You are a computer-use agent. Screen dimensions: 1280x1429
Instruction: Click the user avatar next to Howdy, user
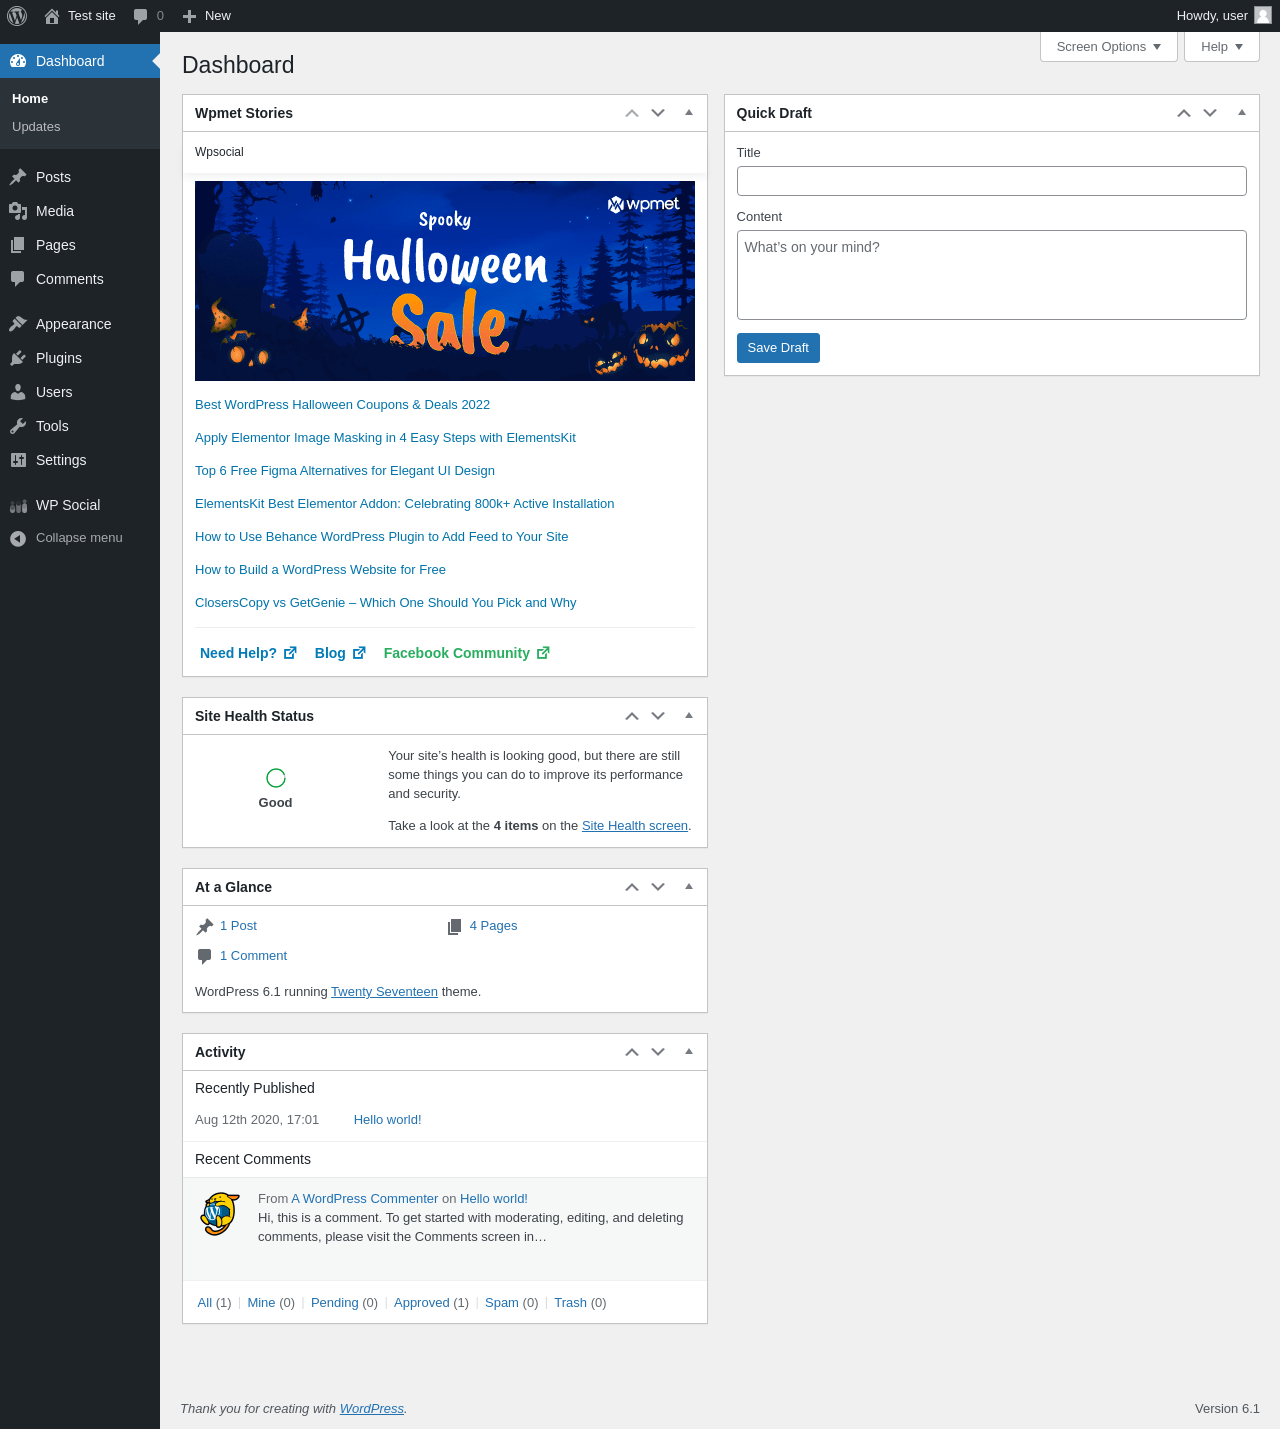[x=1263, y=15]
